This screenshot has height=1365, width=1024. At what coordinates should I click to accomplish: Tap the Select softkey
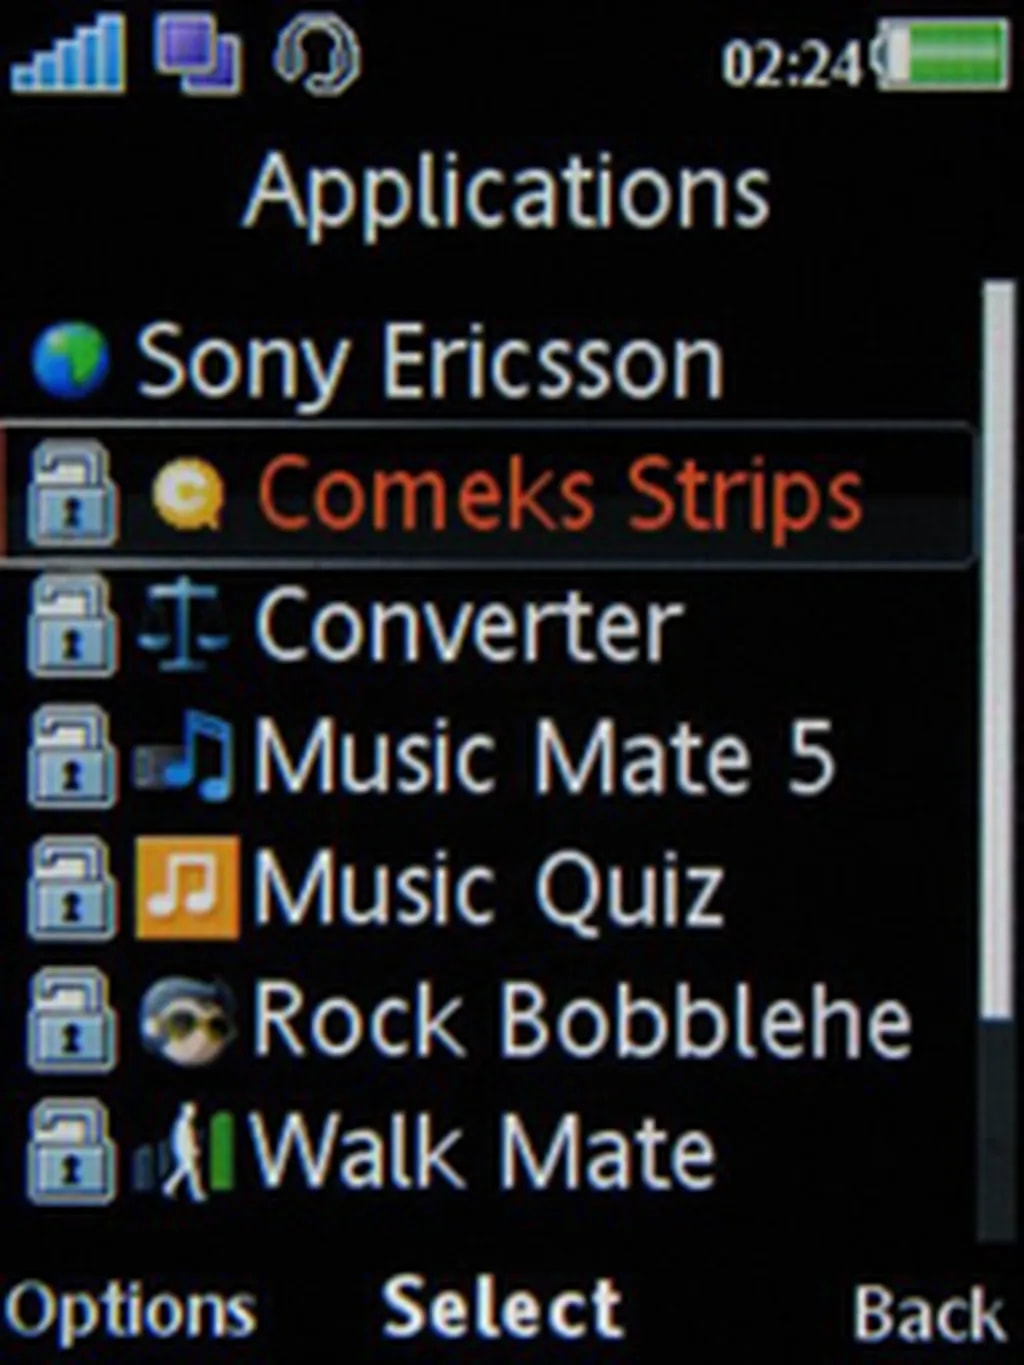(x=503, y=1307)
